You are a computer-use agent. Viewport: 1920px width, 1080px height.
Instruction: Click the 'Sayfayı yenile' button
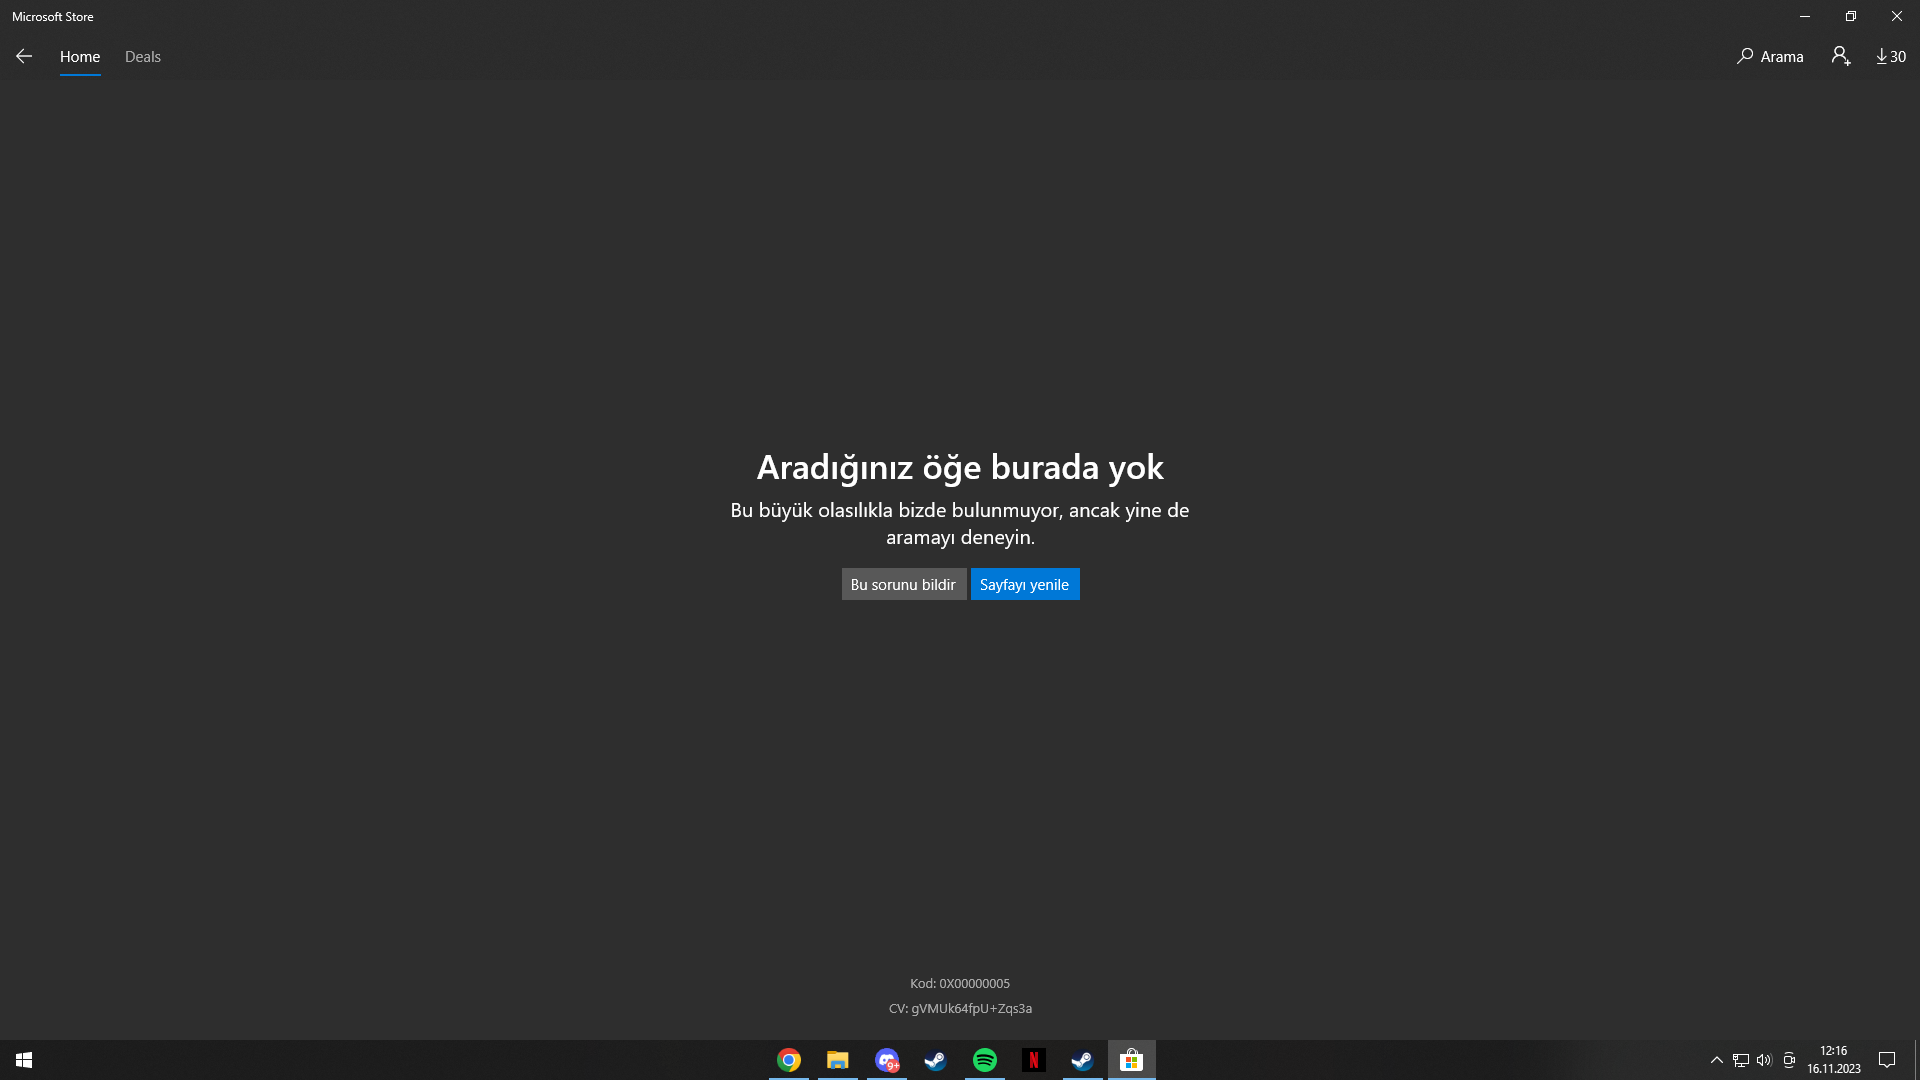tap(1024, 584)
